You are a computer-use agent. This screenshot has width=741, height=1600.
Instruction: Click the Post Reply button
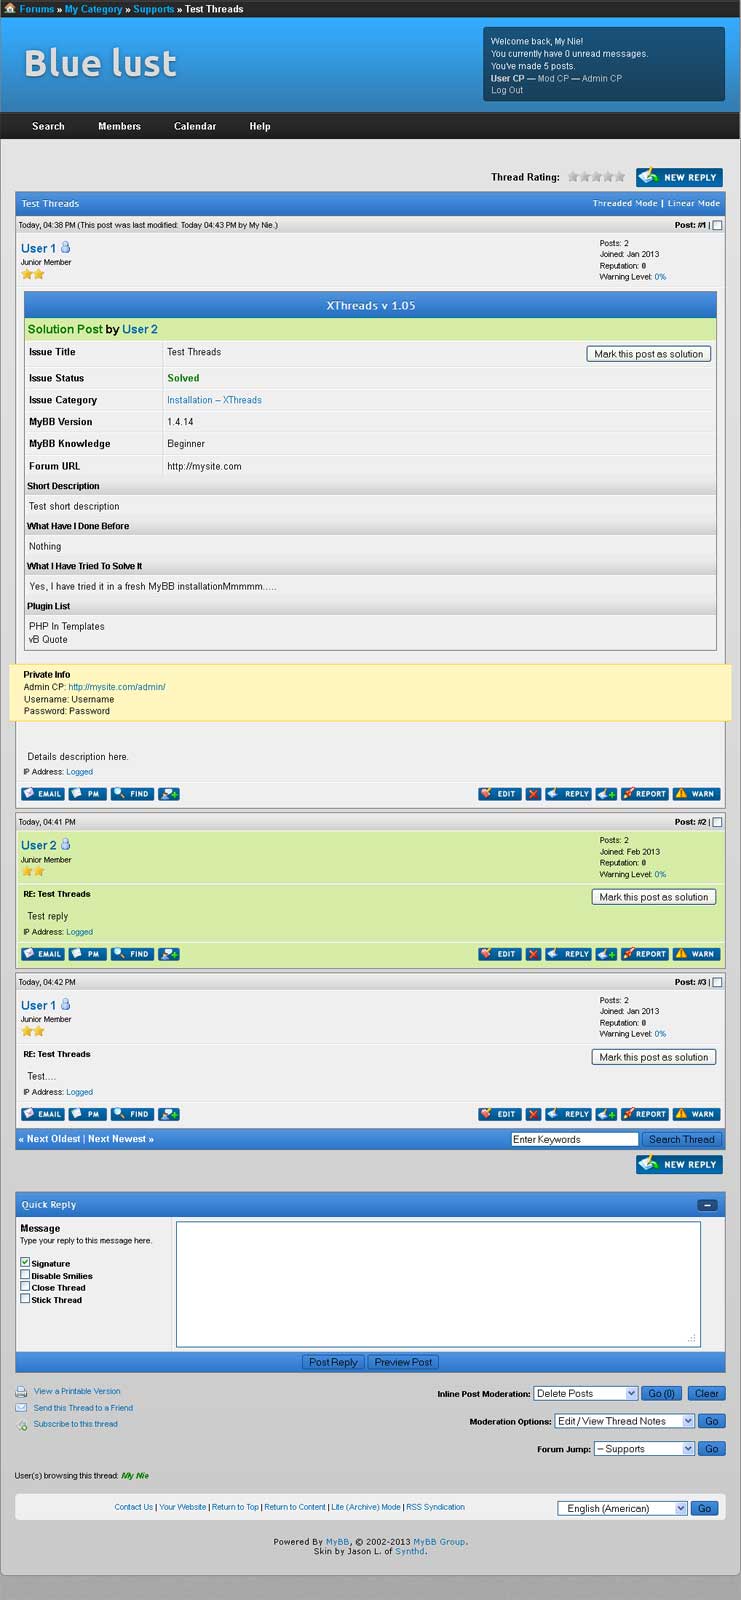coord(333,1362)
